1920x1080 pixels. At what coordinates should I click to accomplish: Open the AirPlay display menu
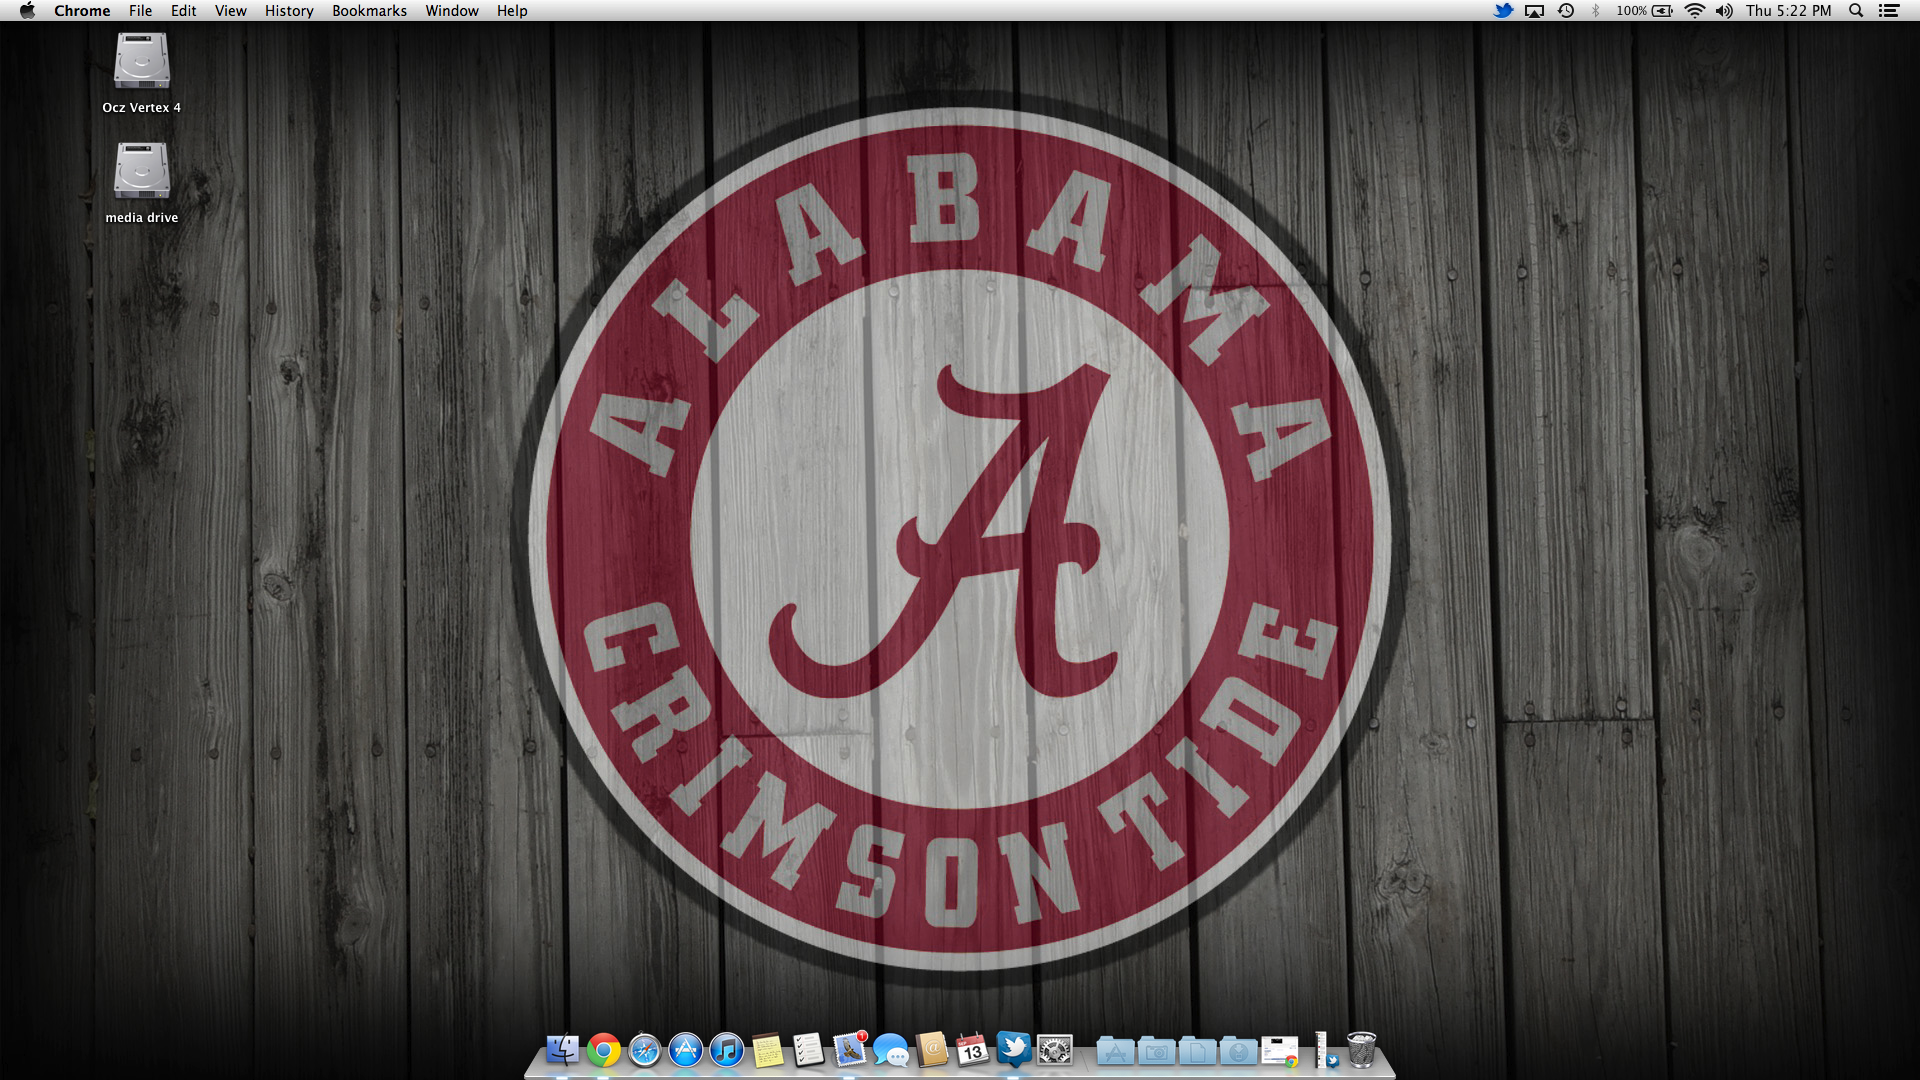pos(1534,11)
